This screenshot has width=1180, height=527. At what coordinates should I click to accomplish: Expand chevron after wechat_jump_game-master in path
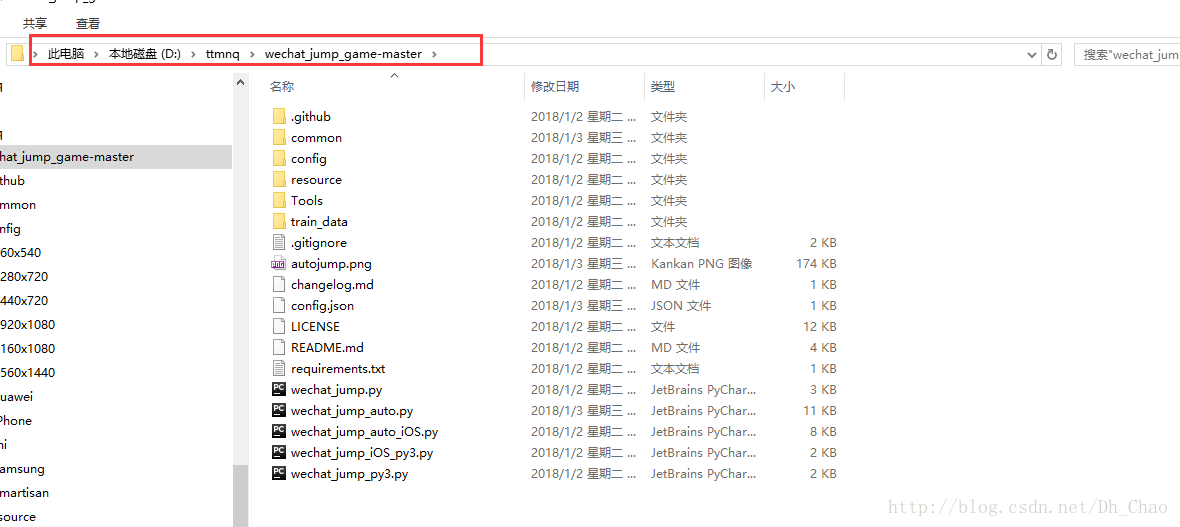[x=434, y=54]
